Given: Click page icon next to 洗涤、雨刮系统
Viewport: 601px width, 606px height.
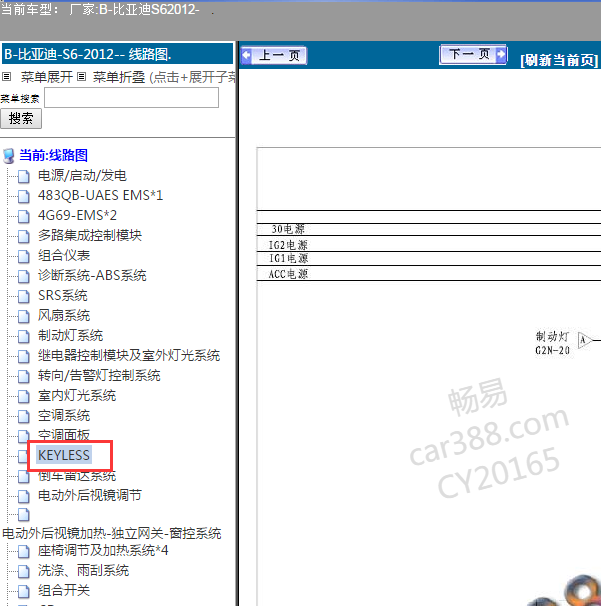Looking at the screenshot, I should click(x=24, y=572).
